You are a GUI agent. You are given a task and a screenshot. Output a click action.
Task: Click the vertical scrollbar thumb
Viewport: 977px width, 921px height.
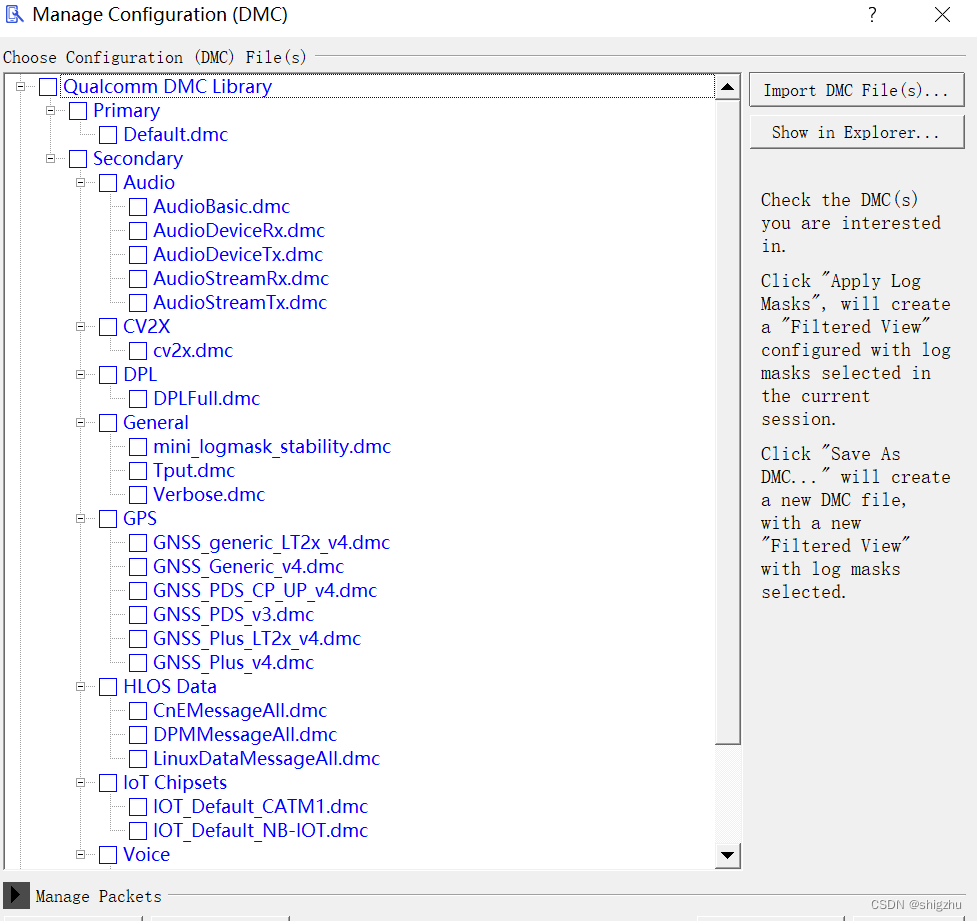point(727,422)
